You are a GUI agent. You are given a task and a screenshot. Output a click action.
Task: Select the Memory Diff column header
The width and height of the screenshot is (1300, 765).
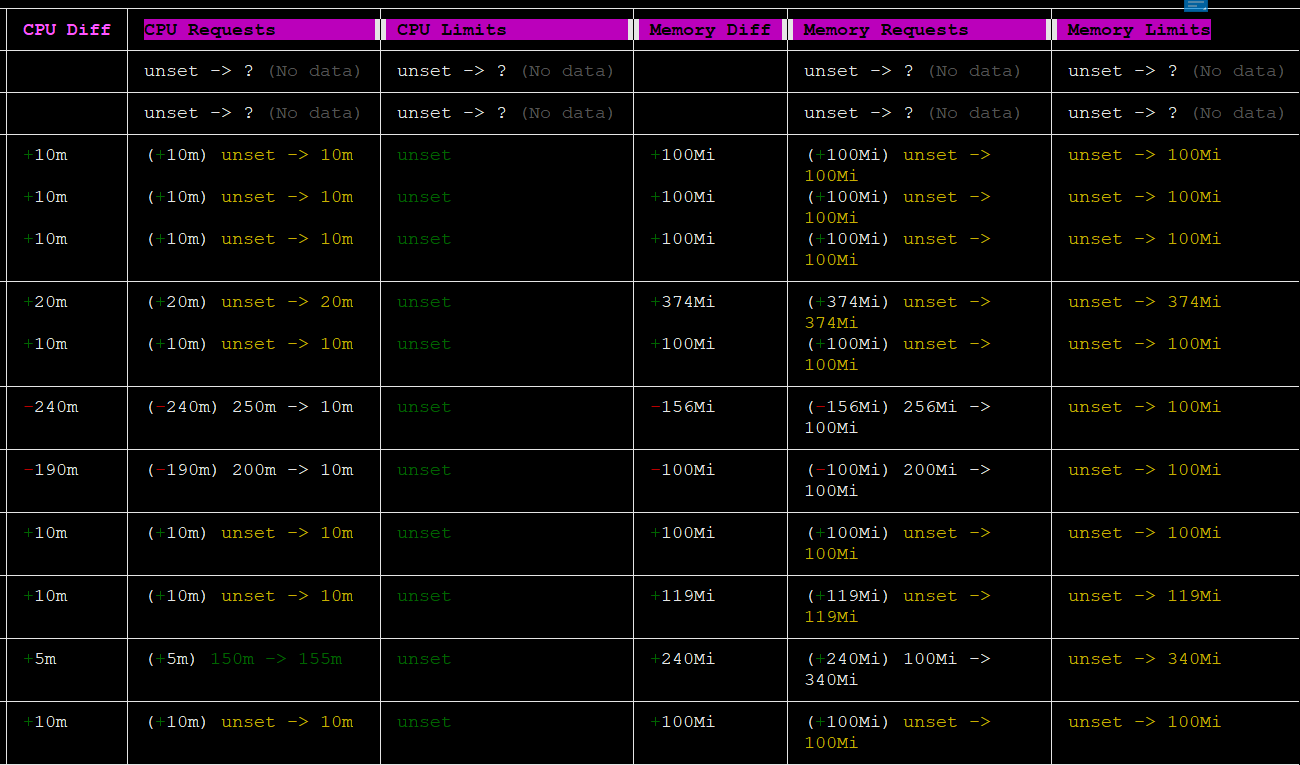pos(709,30)
